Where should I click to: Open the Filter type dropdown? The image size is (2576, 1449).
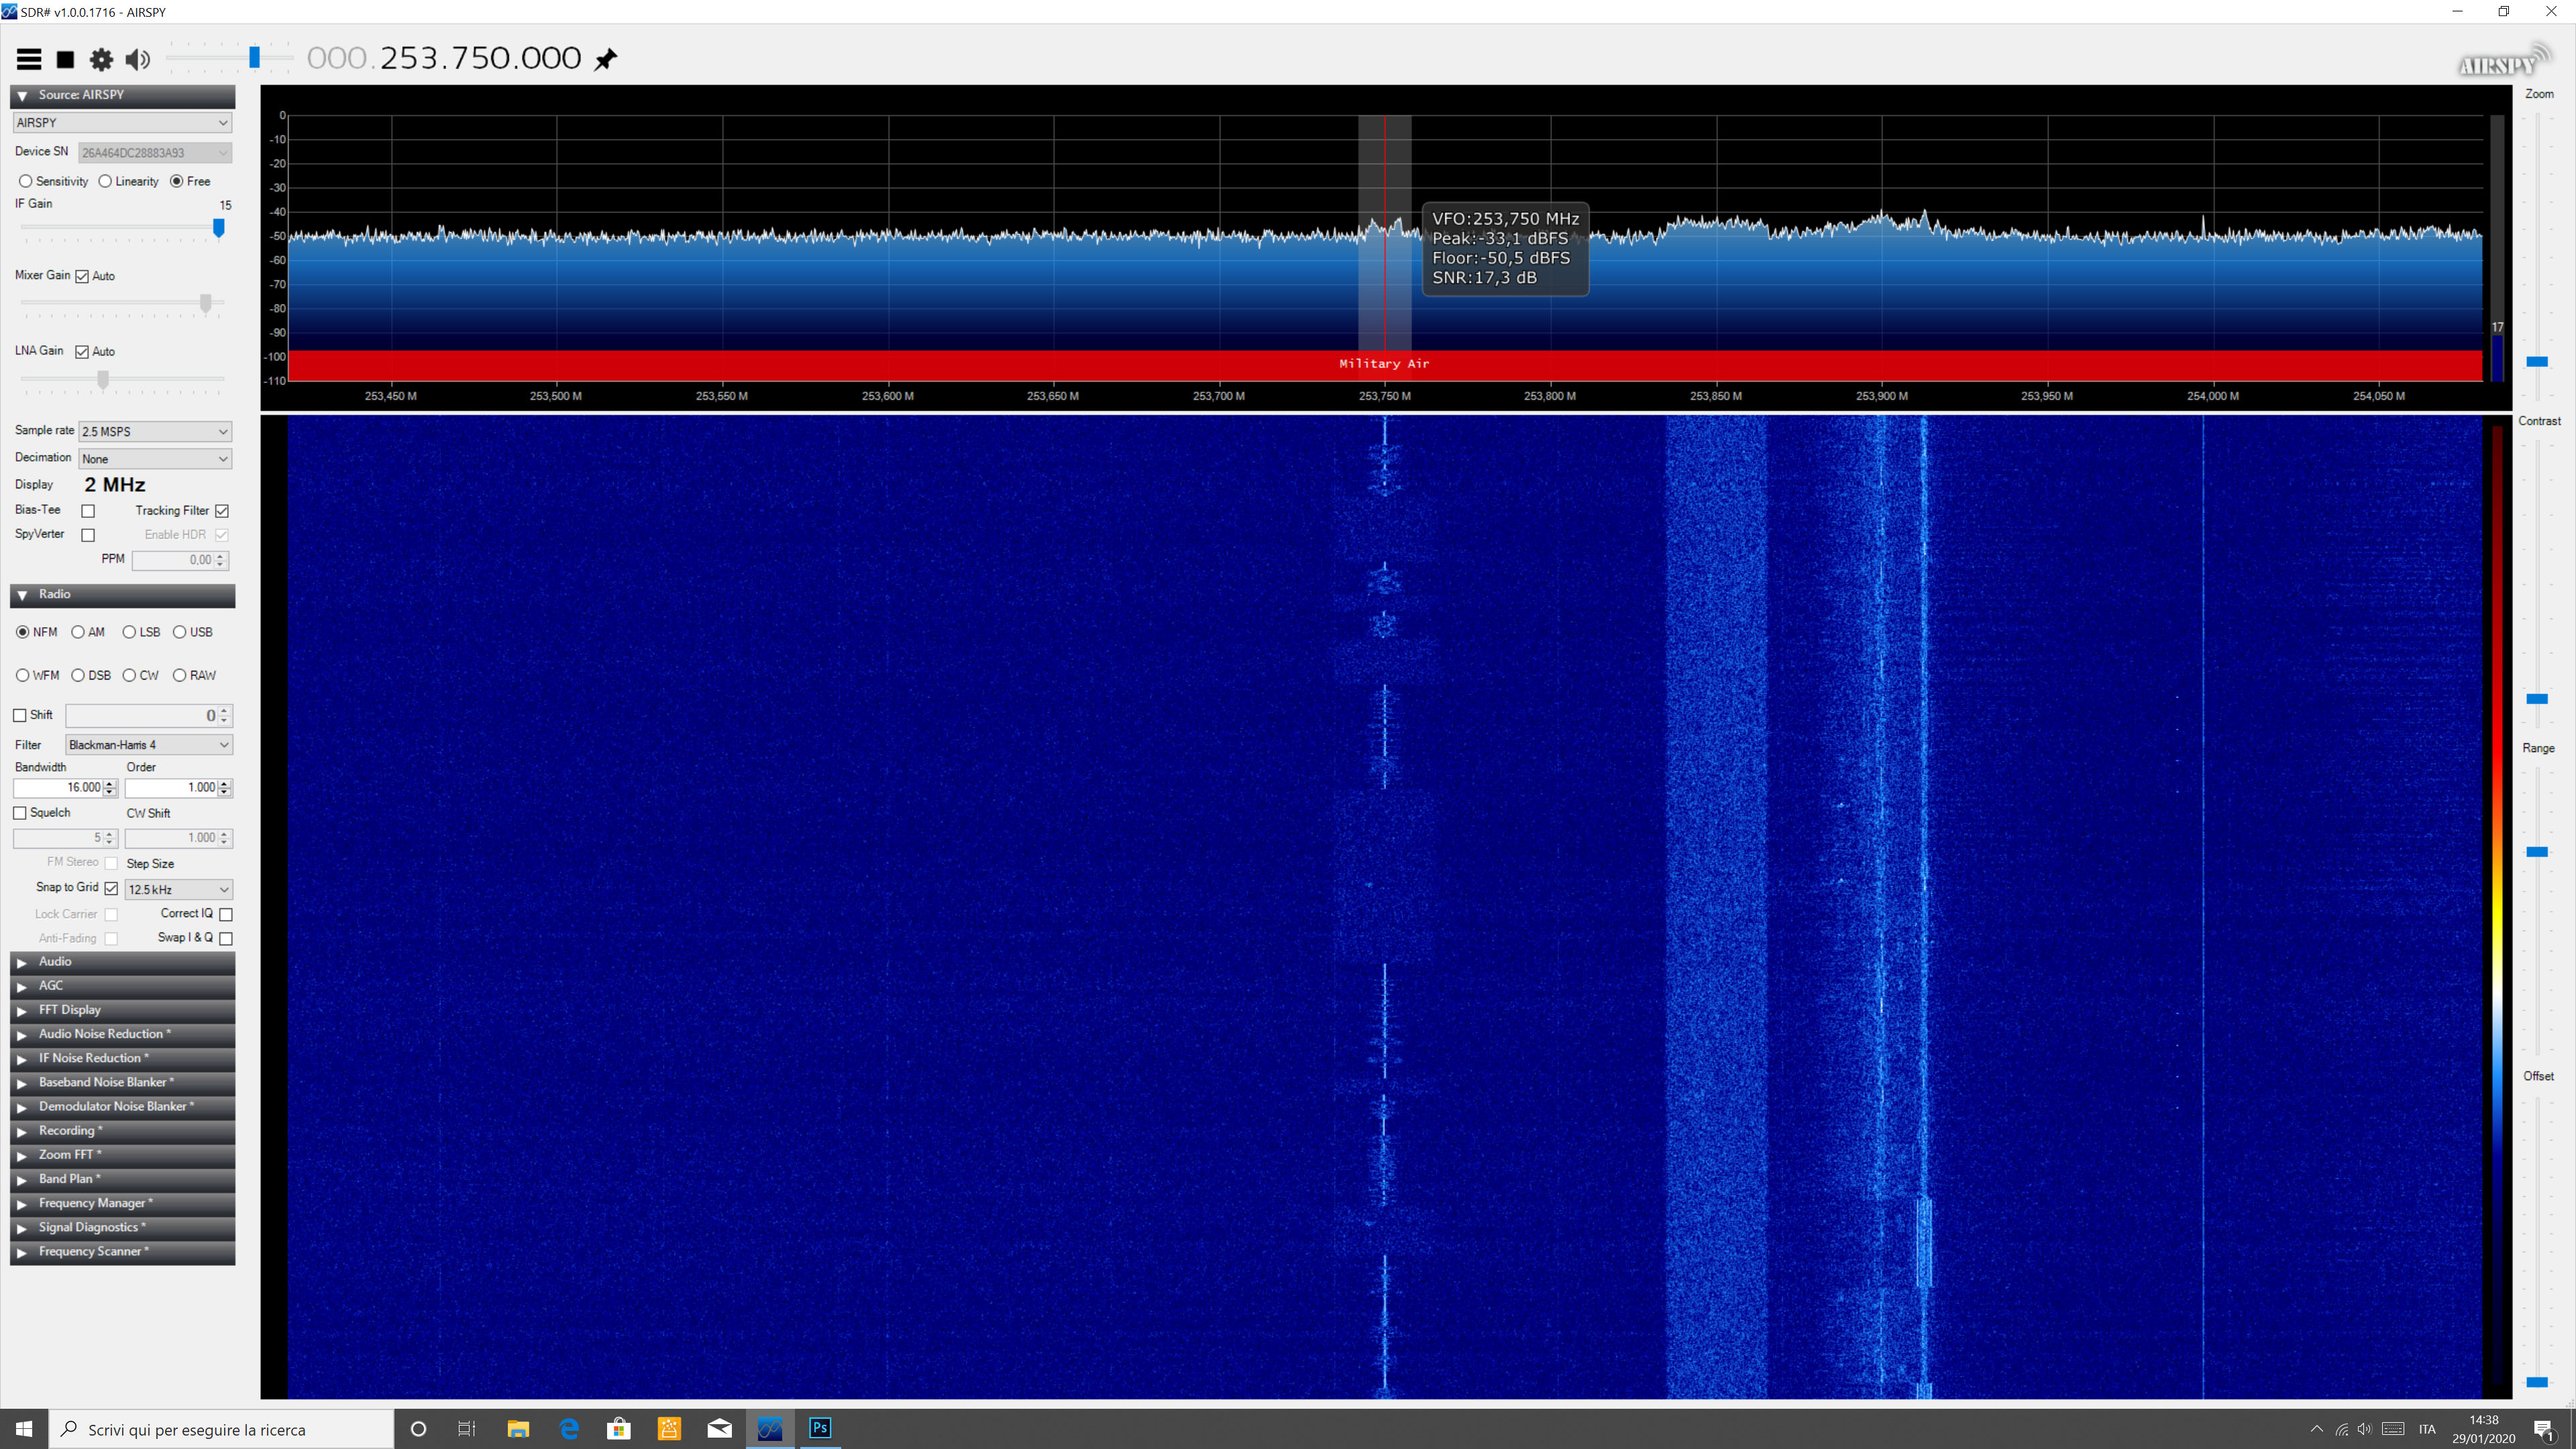pos(149,745)
